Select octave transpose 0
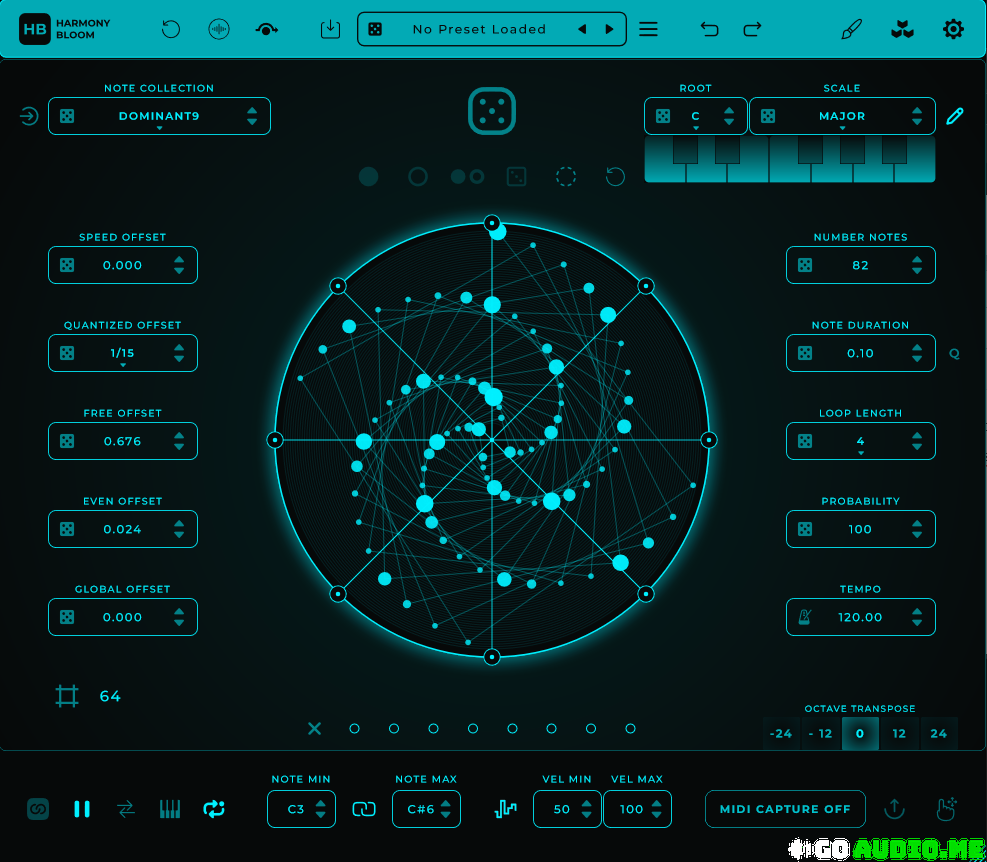 [x=860, y=734]
